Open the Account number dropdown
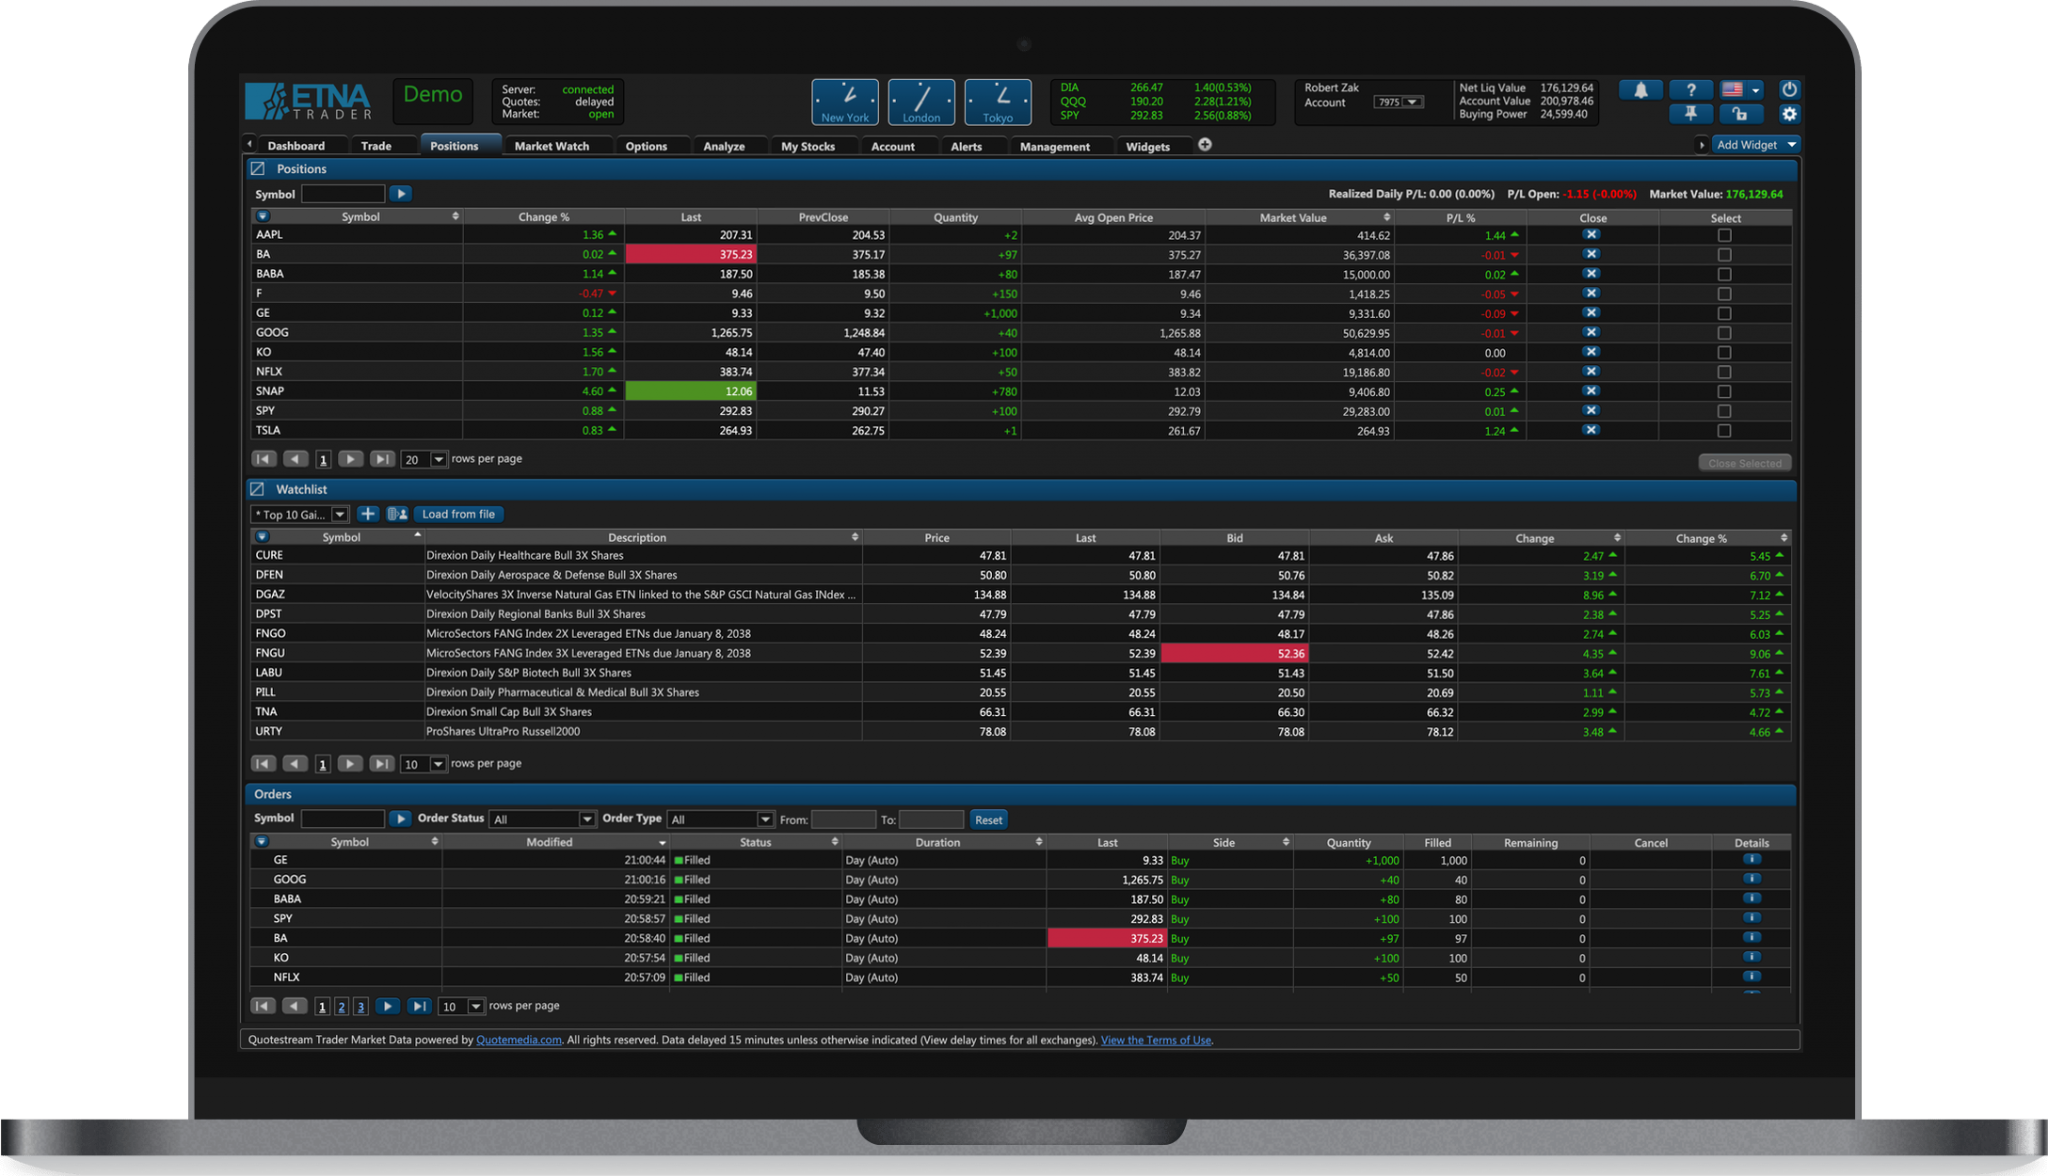The image size is (2048, 1176). click(x=1397, y=101)
